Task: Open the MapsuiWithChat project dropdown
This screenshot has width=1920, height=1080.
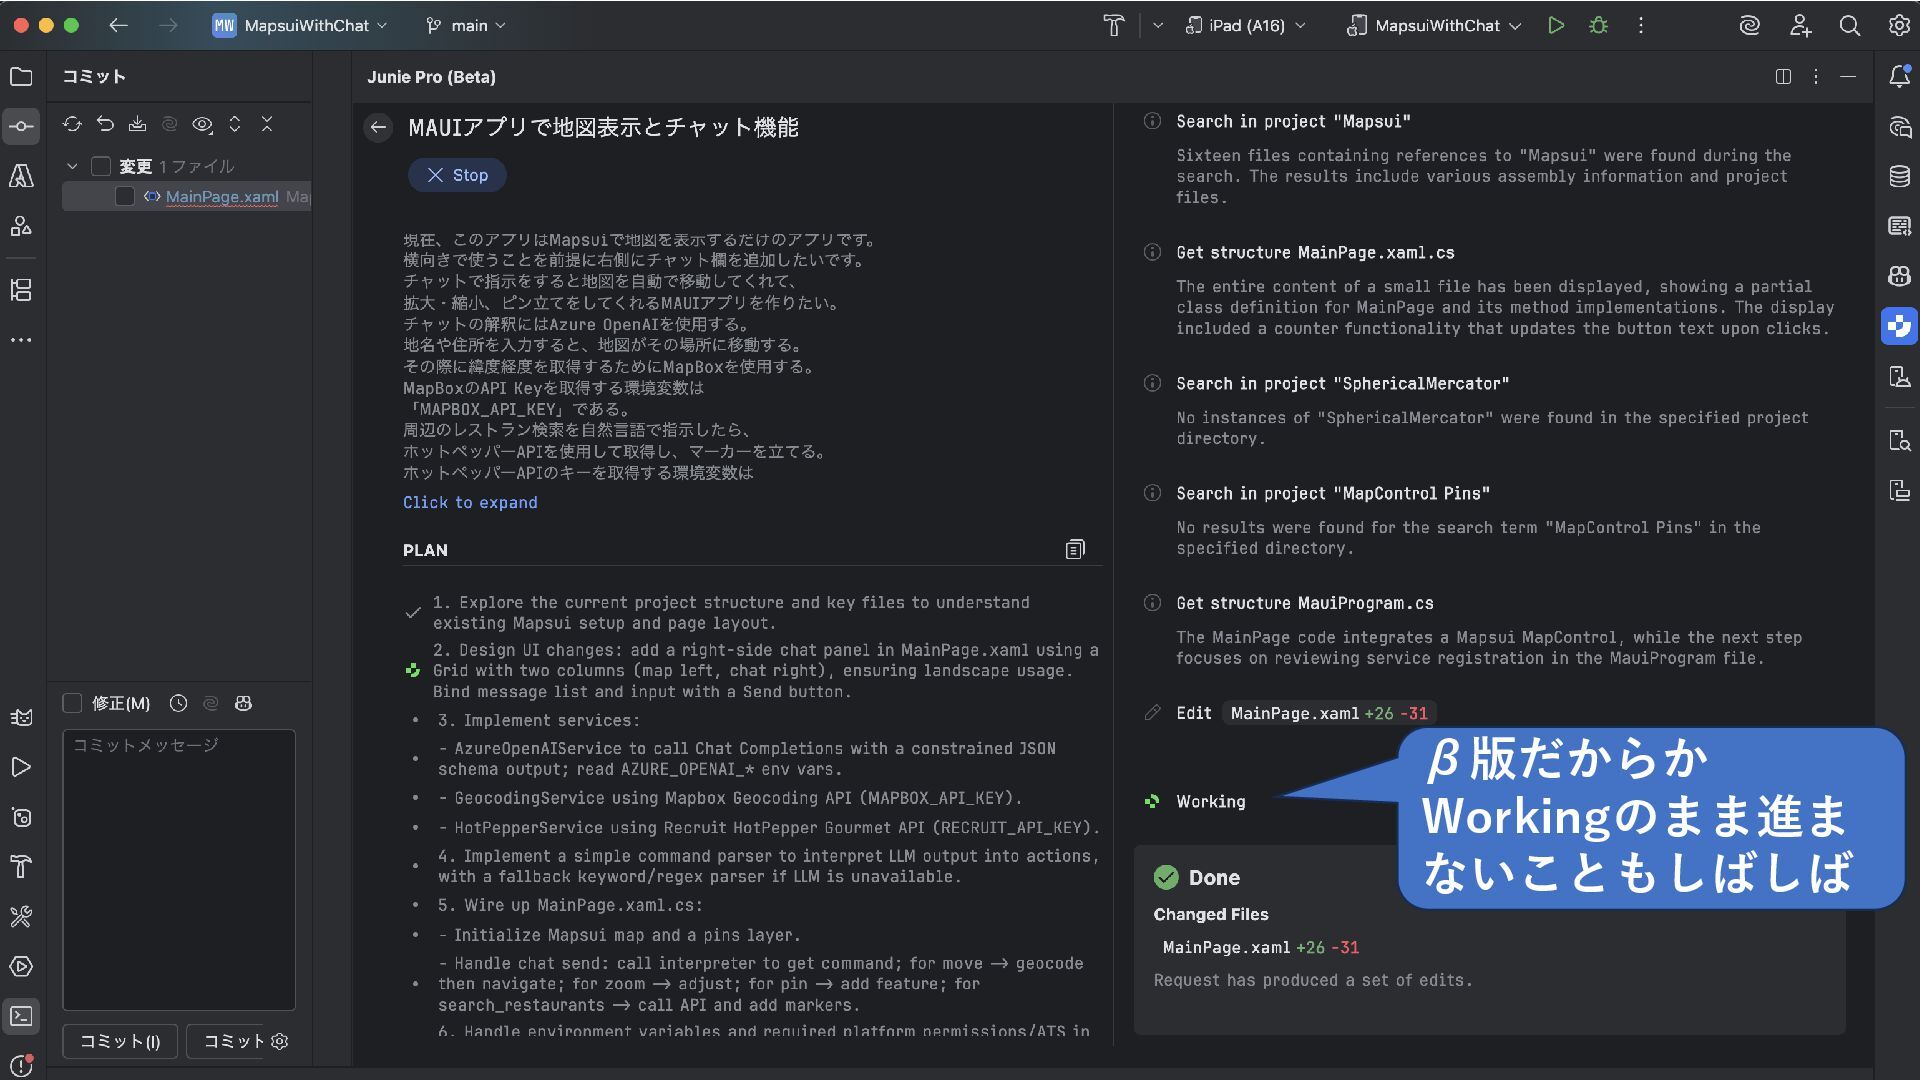Action: click(x=300, y=26)
